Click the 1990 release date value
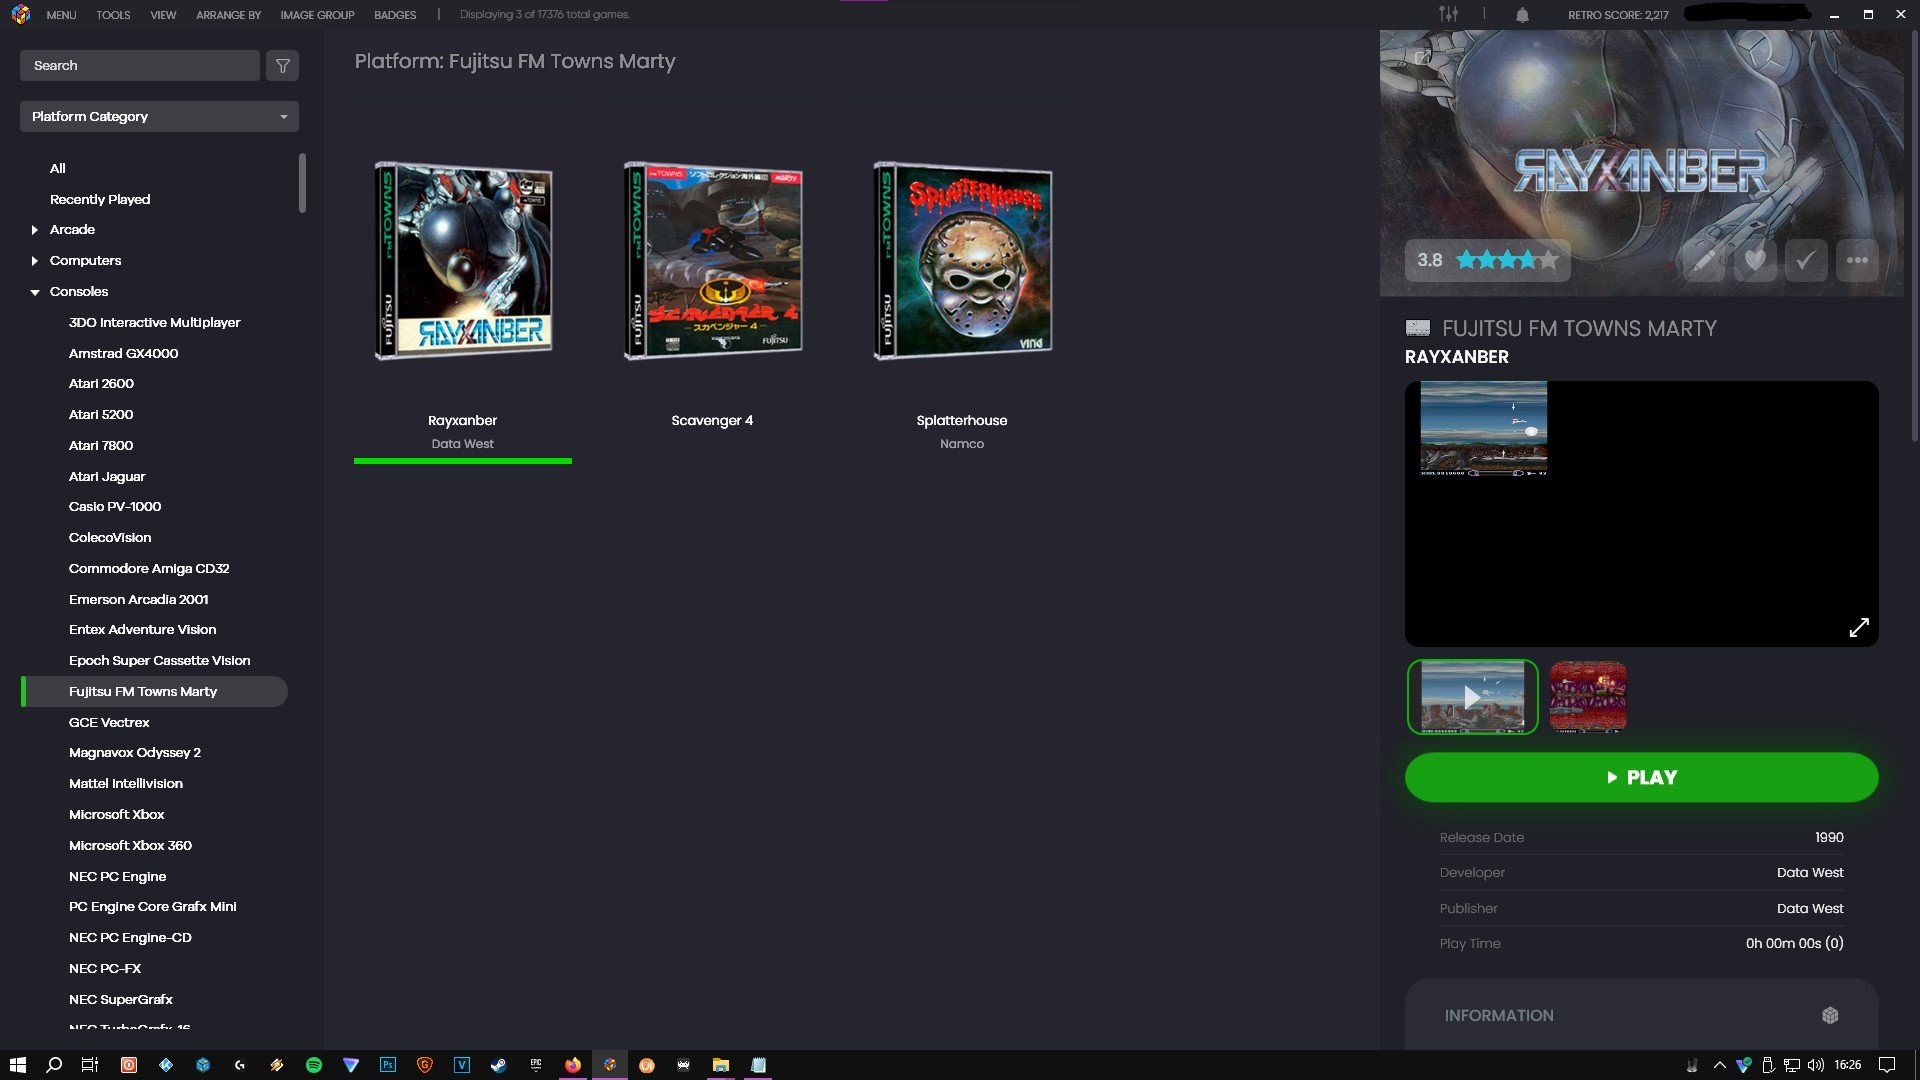This screenshot has width=1920, height=1080. pos(1829,837)
